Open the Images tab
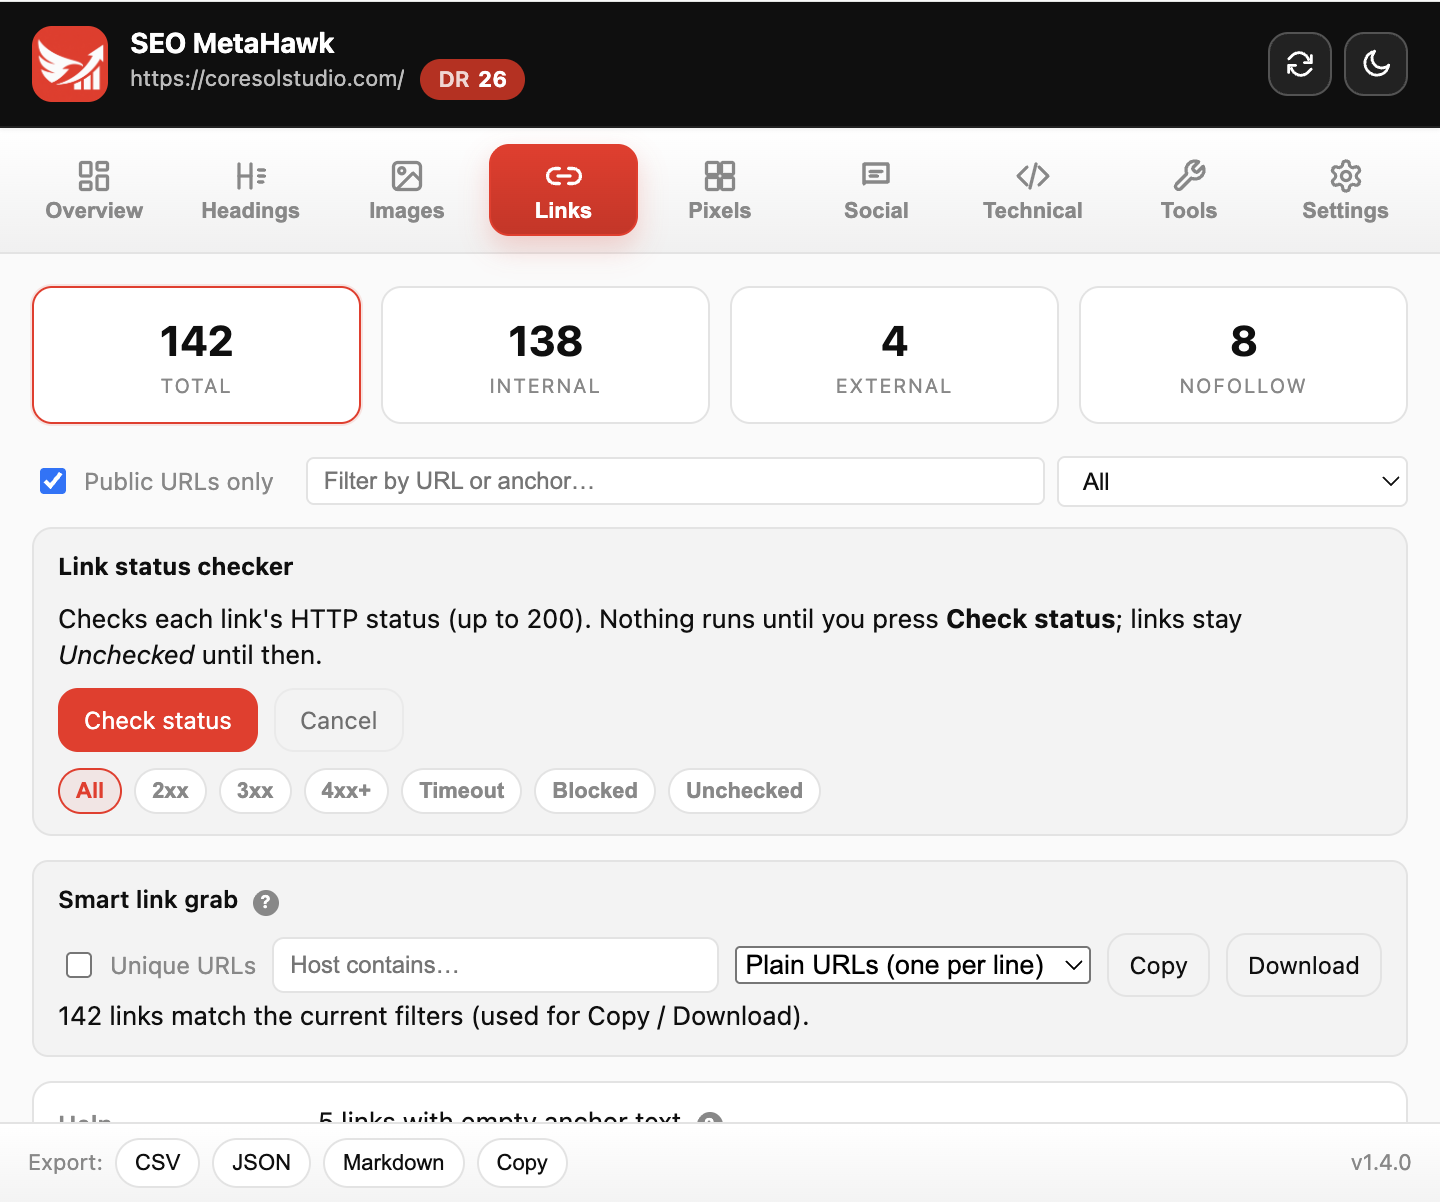 (406, 190)
